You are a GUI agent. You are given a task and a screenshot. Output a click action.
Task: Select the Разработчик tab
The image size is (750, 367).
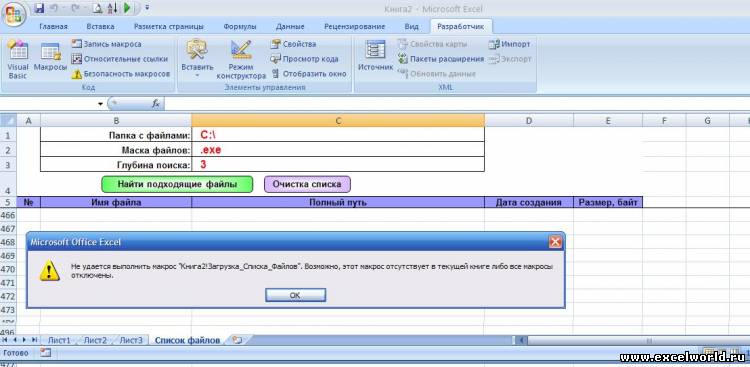(461, 26)
